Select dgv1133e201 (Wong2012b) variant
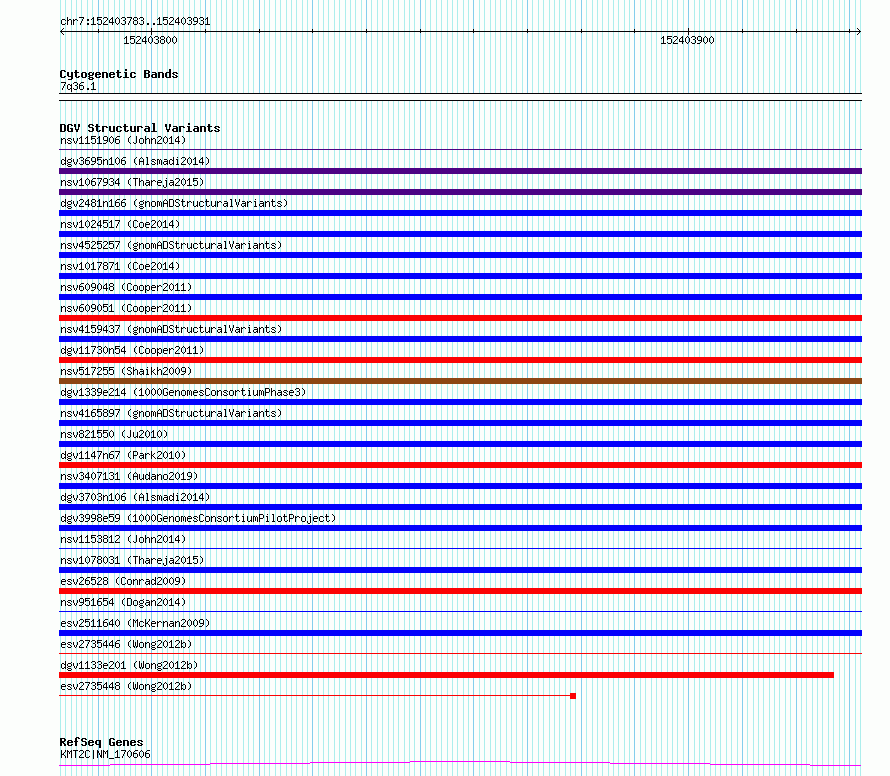This screenshot has height=776, width=890. (x=129, y=665)
